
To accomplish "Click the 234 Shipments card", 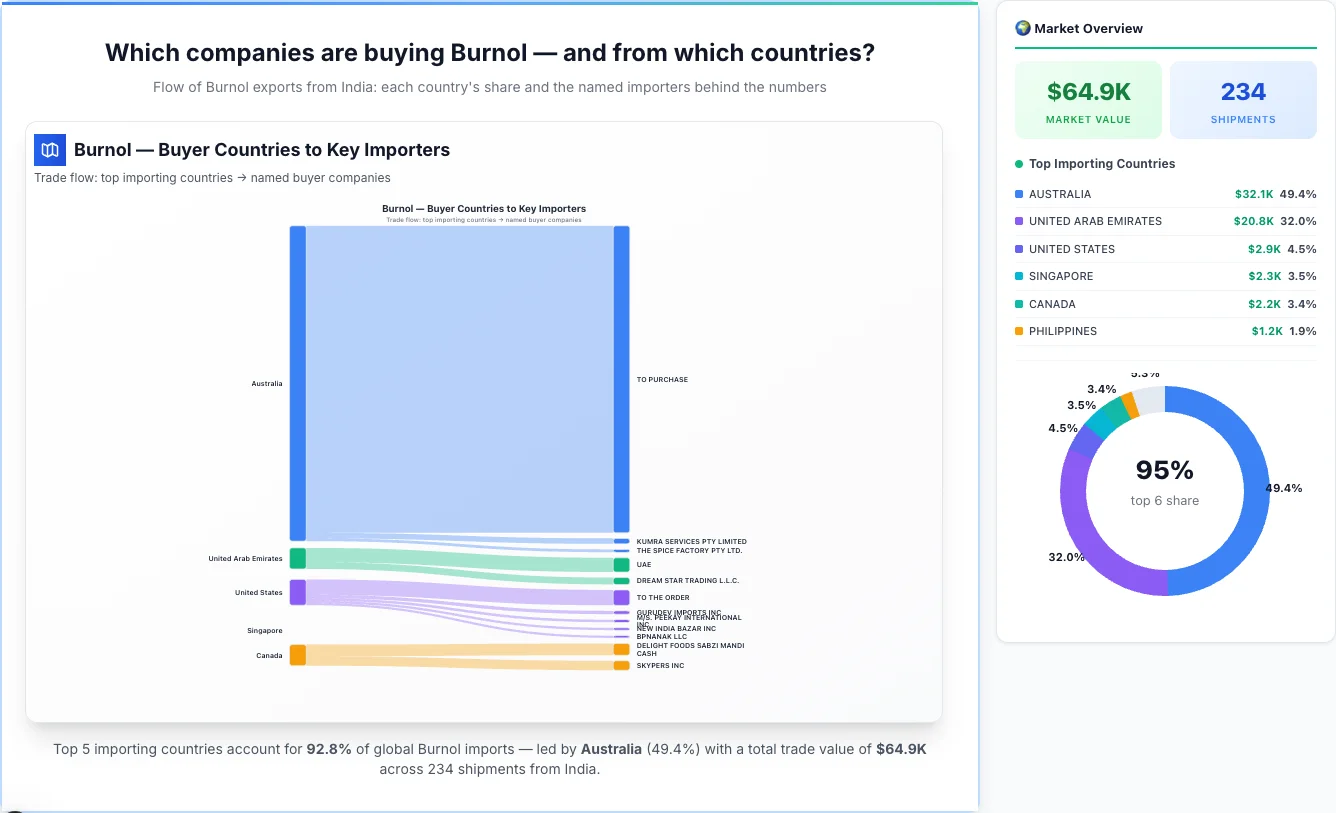I will point(1243,99).
